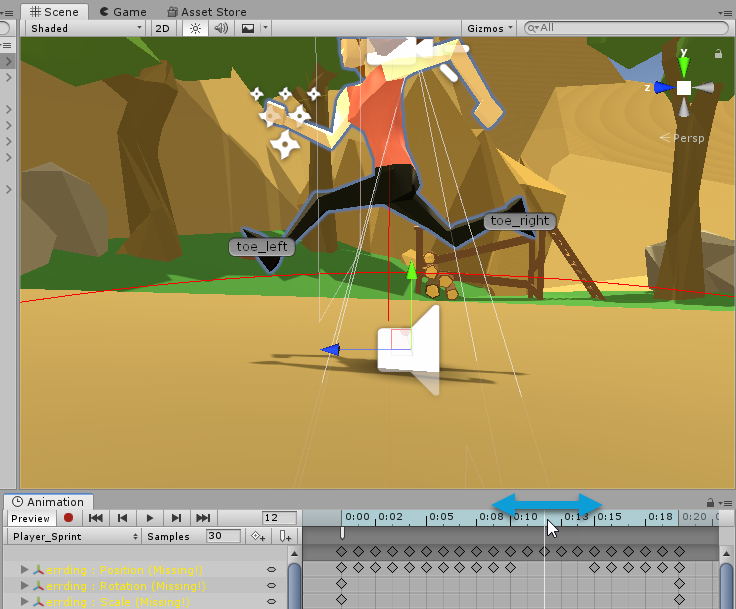Click the record keyframes button
Screen dimensions: 736x609
pyautogui.click(x=69, y=518)
